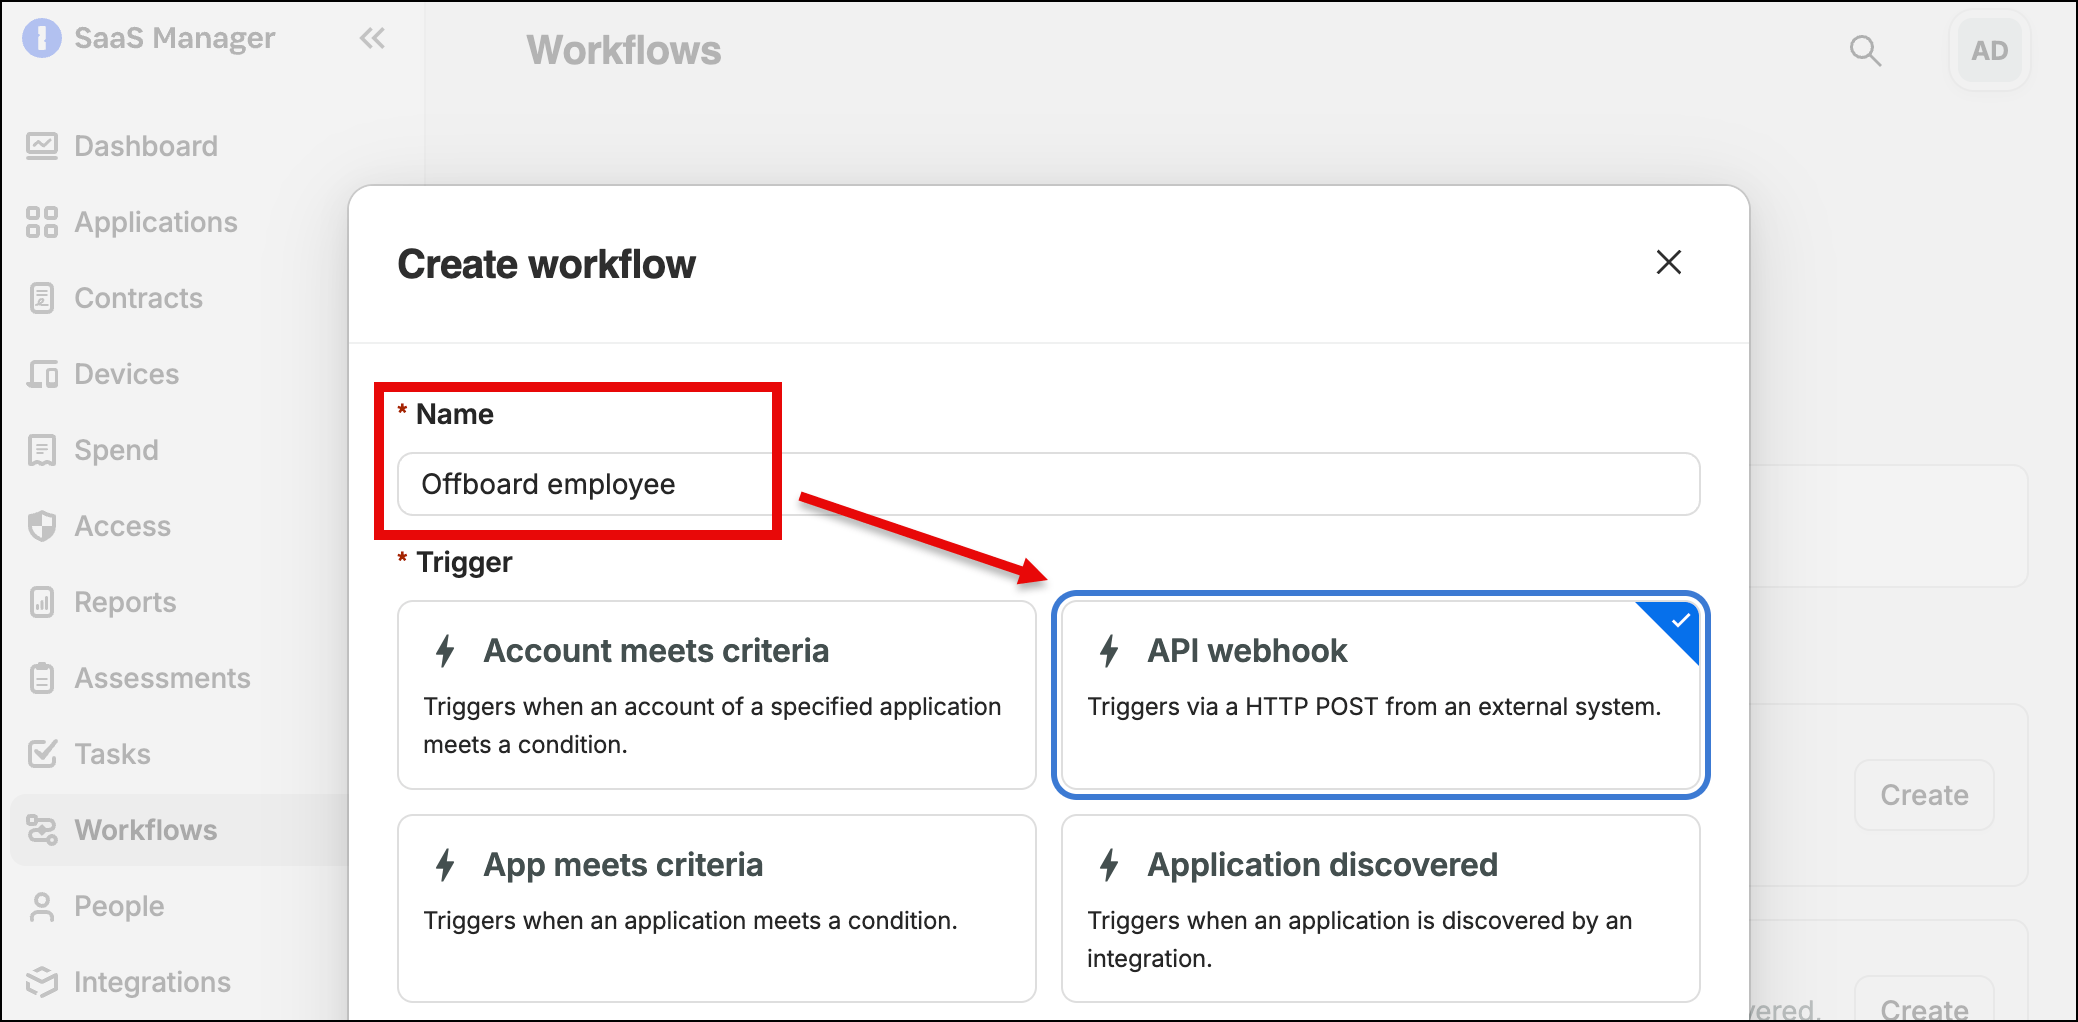The width and height of the screenshot is (2078, 1022).
Task: Click the Trigger field label
Action: tap(464, 562)
